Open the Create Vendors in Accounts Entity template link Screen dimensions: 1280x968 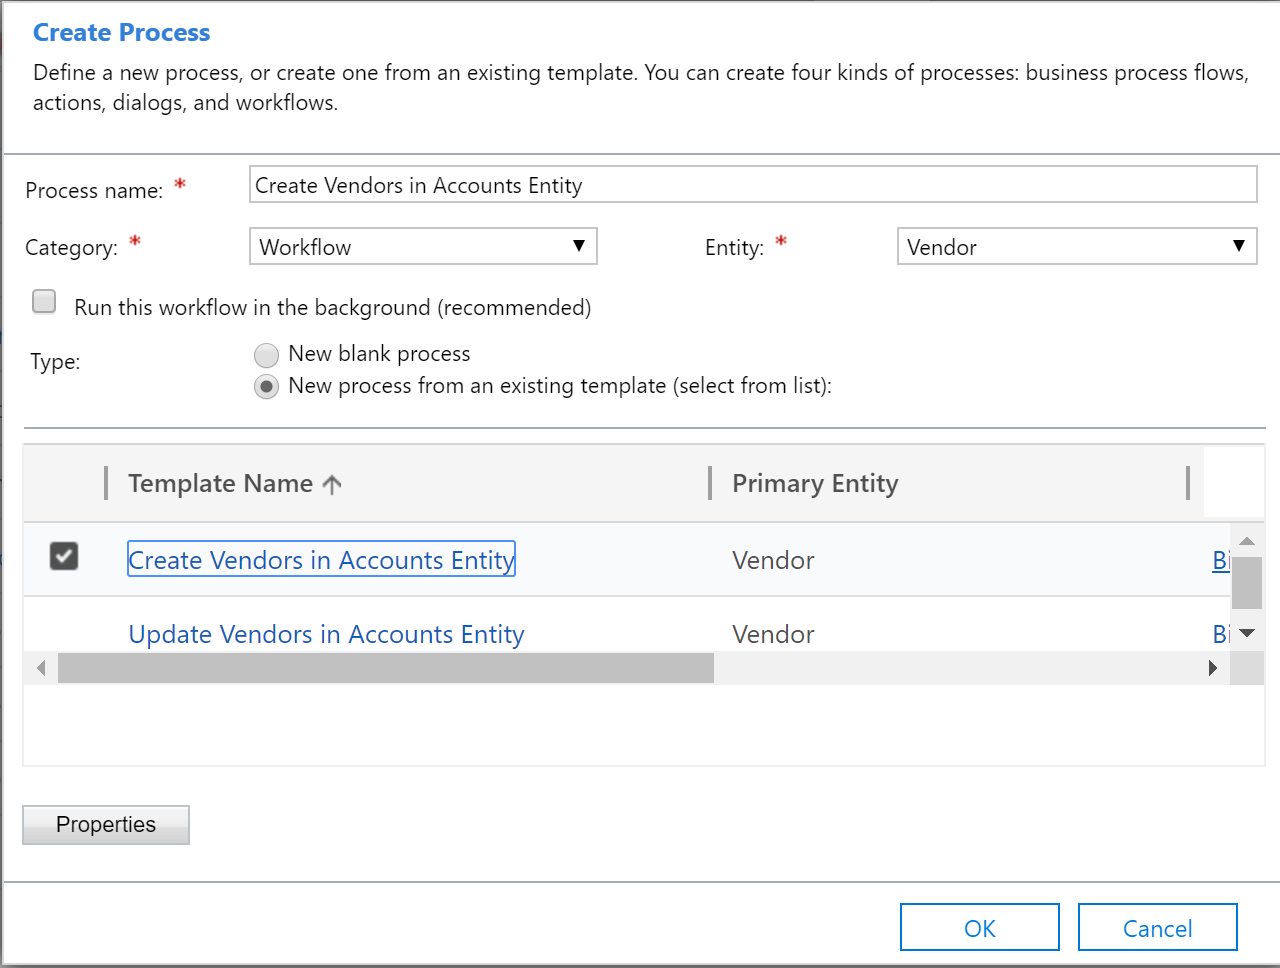pyautogui.click(x=321, y=560)
